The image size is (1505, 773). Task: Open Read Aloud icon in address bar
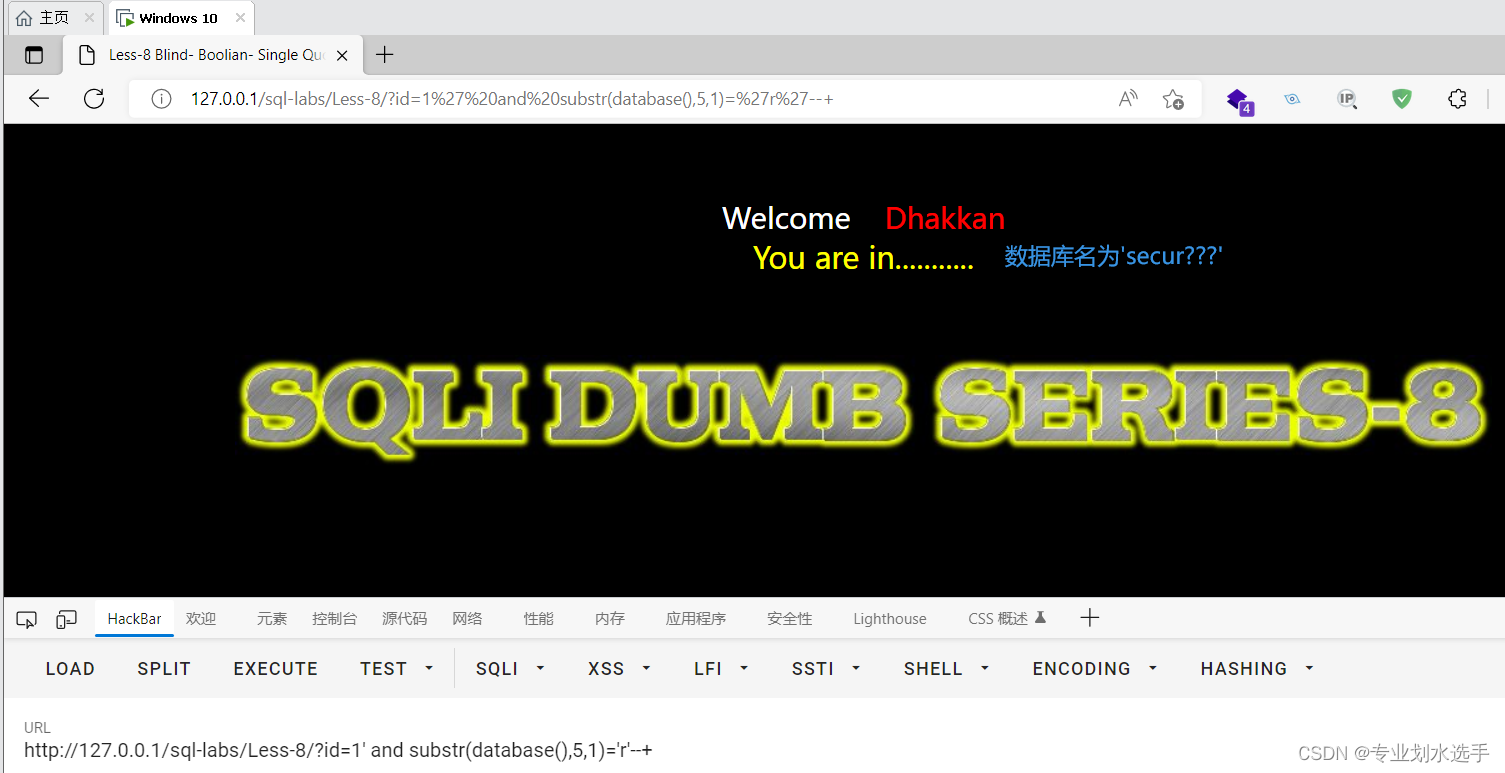coord(1128,99)
